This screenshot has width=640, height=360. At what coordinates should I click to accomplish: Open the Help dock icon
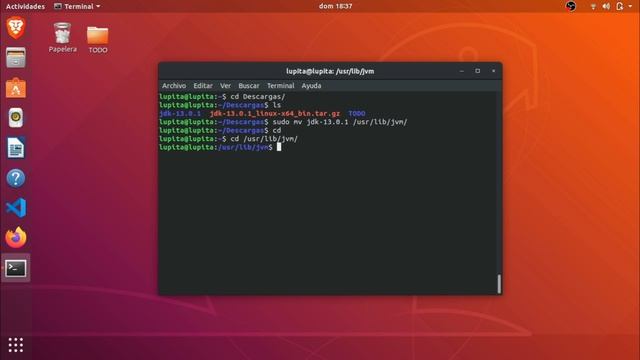click(16, 178)
